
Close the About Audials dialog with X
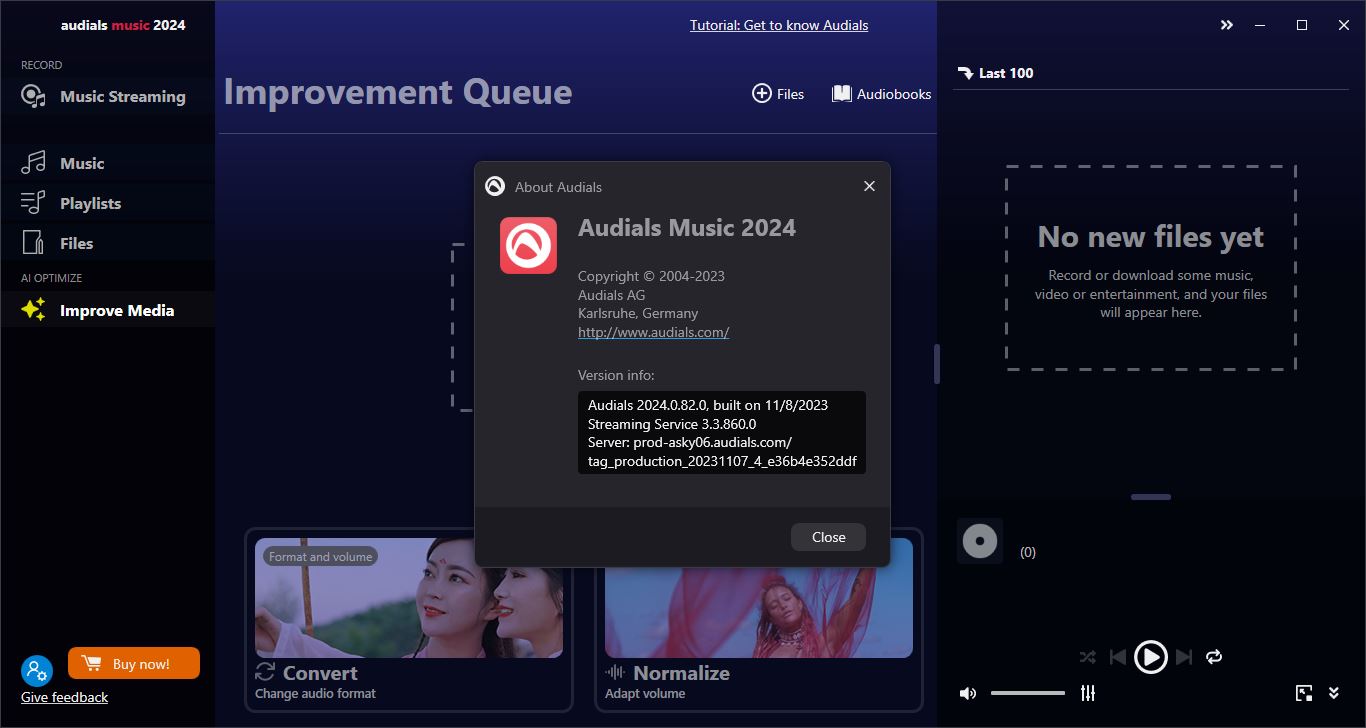[869, 186]
